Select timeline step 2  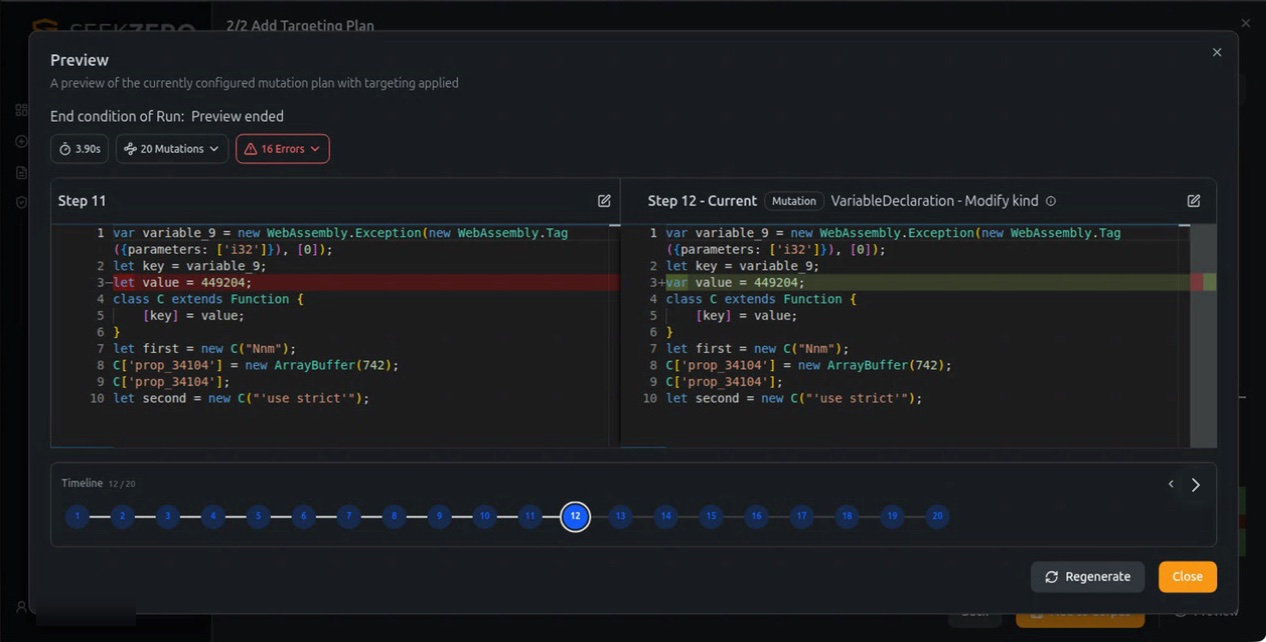click(122, 517)
